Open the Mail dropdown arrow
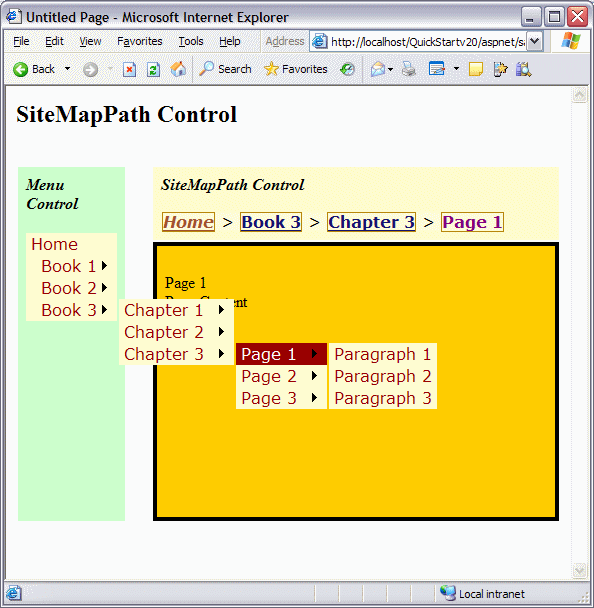The height and width of the screenshot is (608, 594). [390, 69]
